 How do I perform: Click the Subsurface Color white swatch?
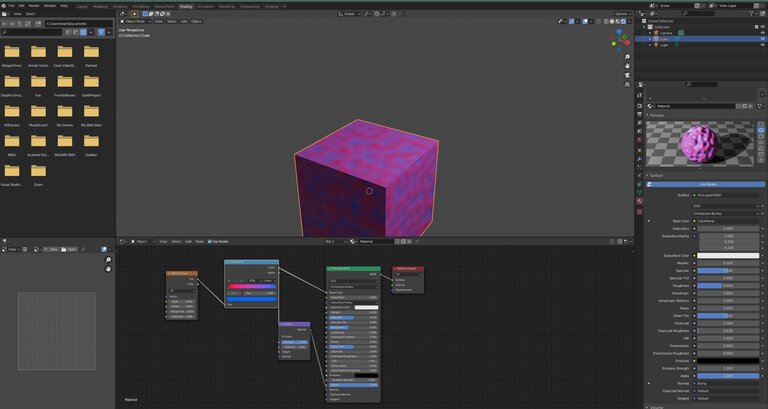(727, 255)
